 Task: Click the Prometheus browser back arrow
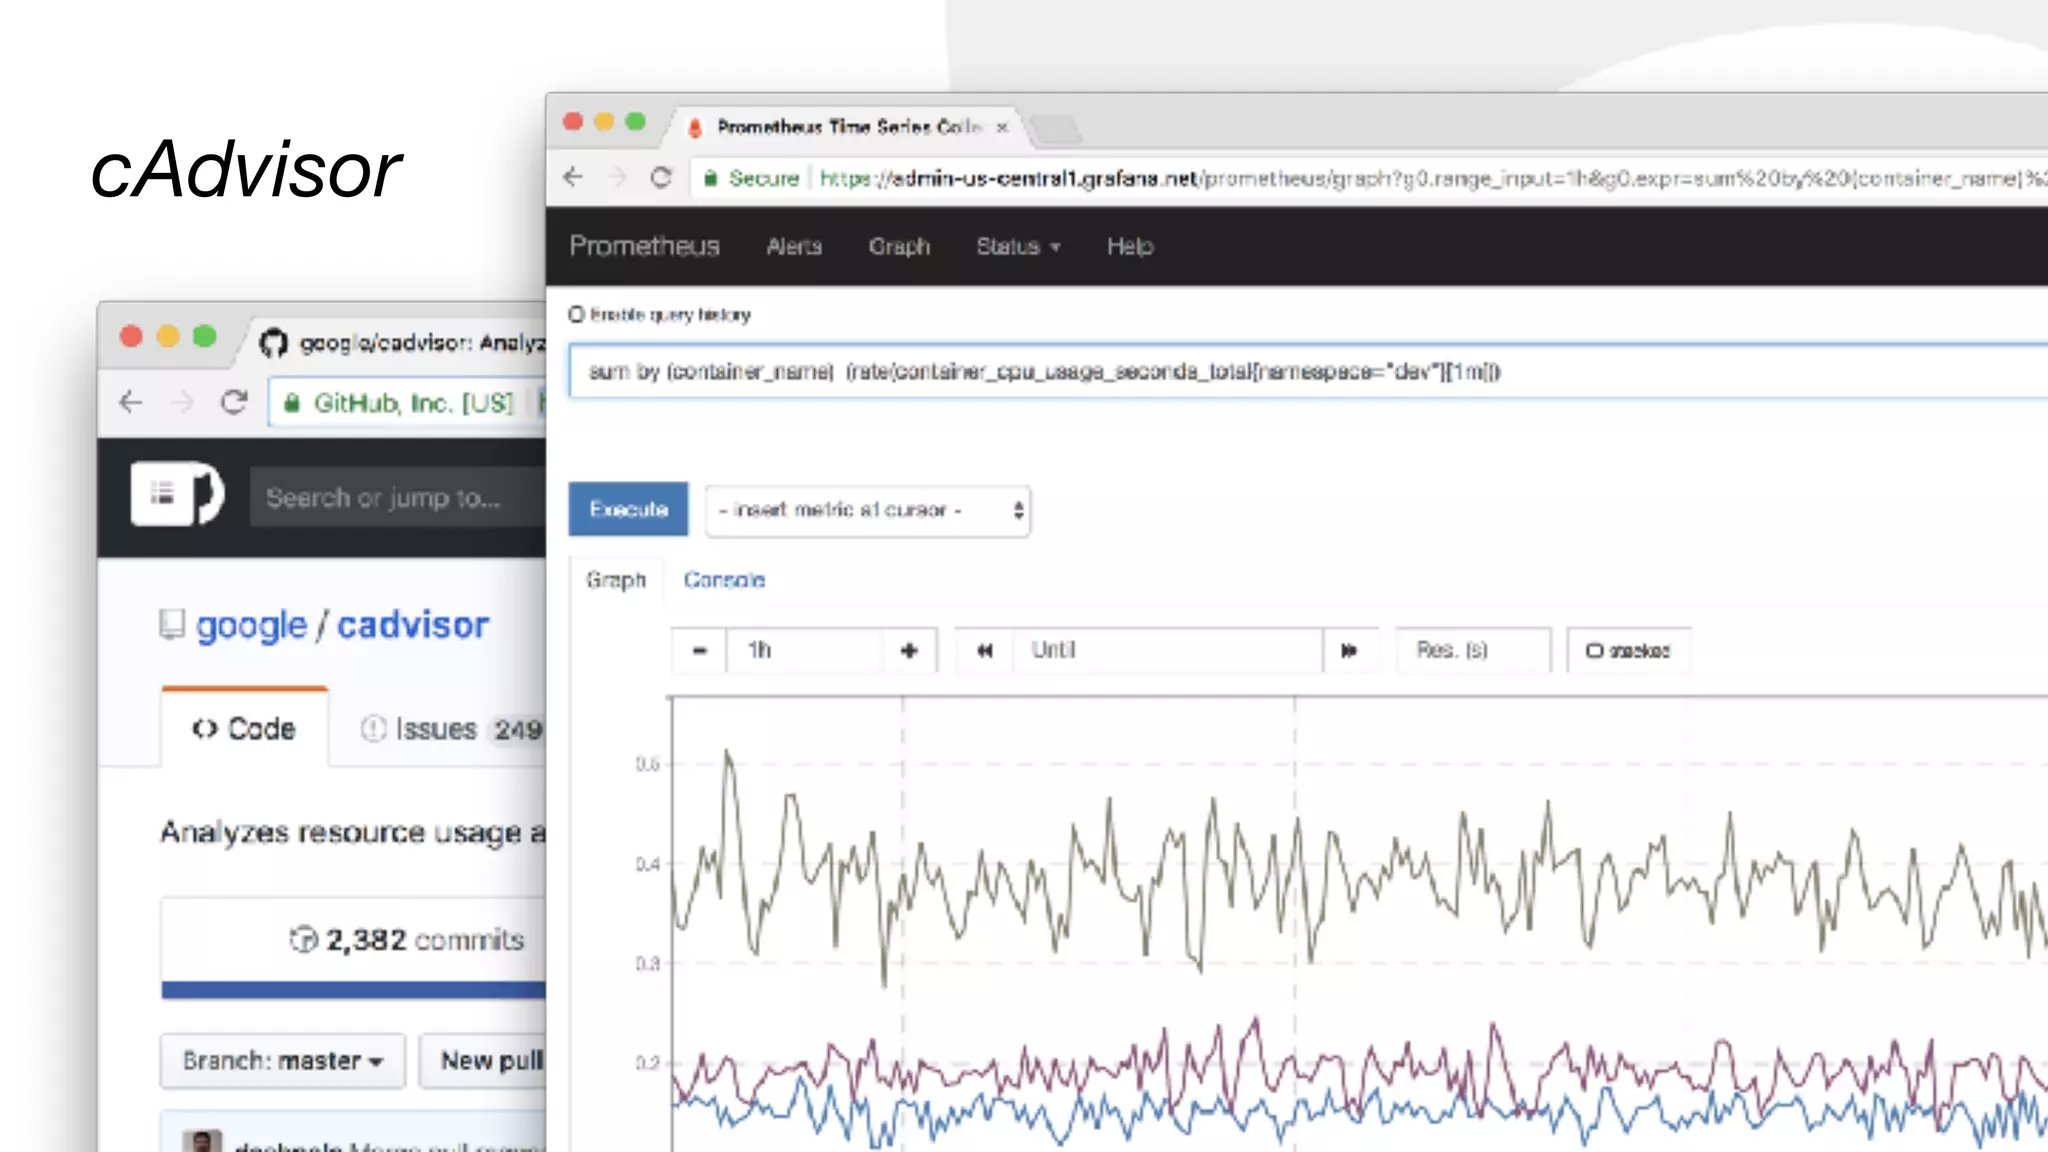[573, 178]
